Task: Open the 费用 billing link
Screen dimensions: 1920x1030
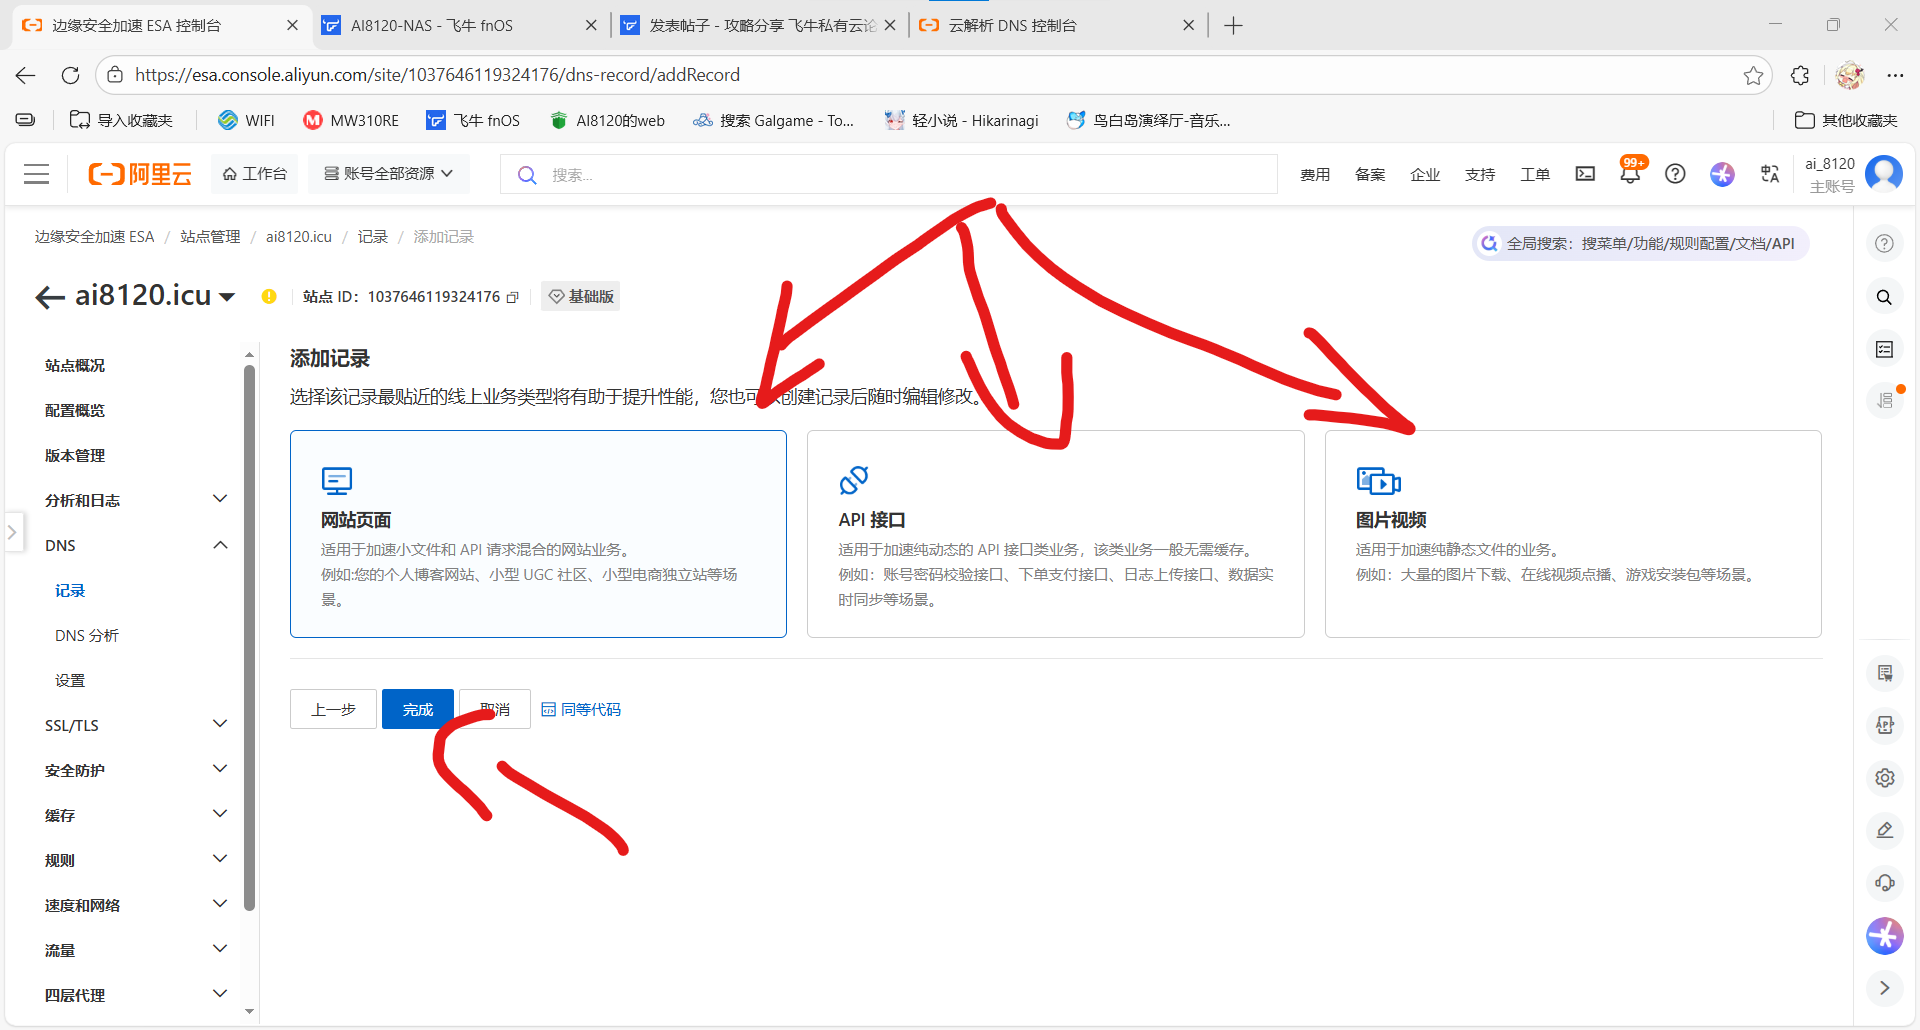Action: (1315, 174)
